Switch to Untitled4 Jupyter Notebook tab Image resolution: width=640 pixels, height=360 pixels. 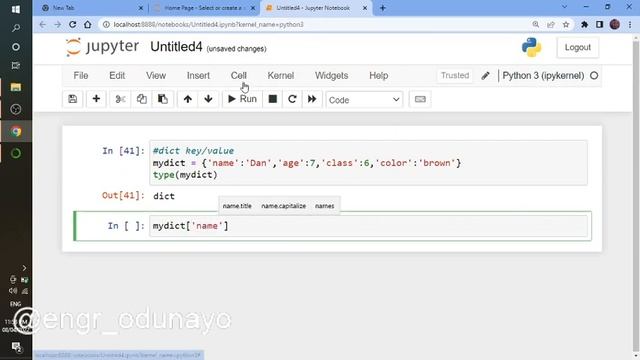pos(316,8)
